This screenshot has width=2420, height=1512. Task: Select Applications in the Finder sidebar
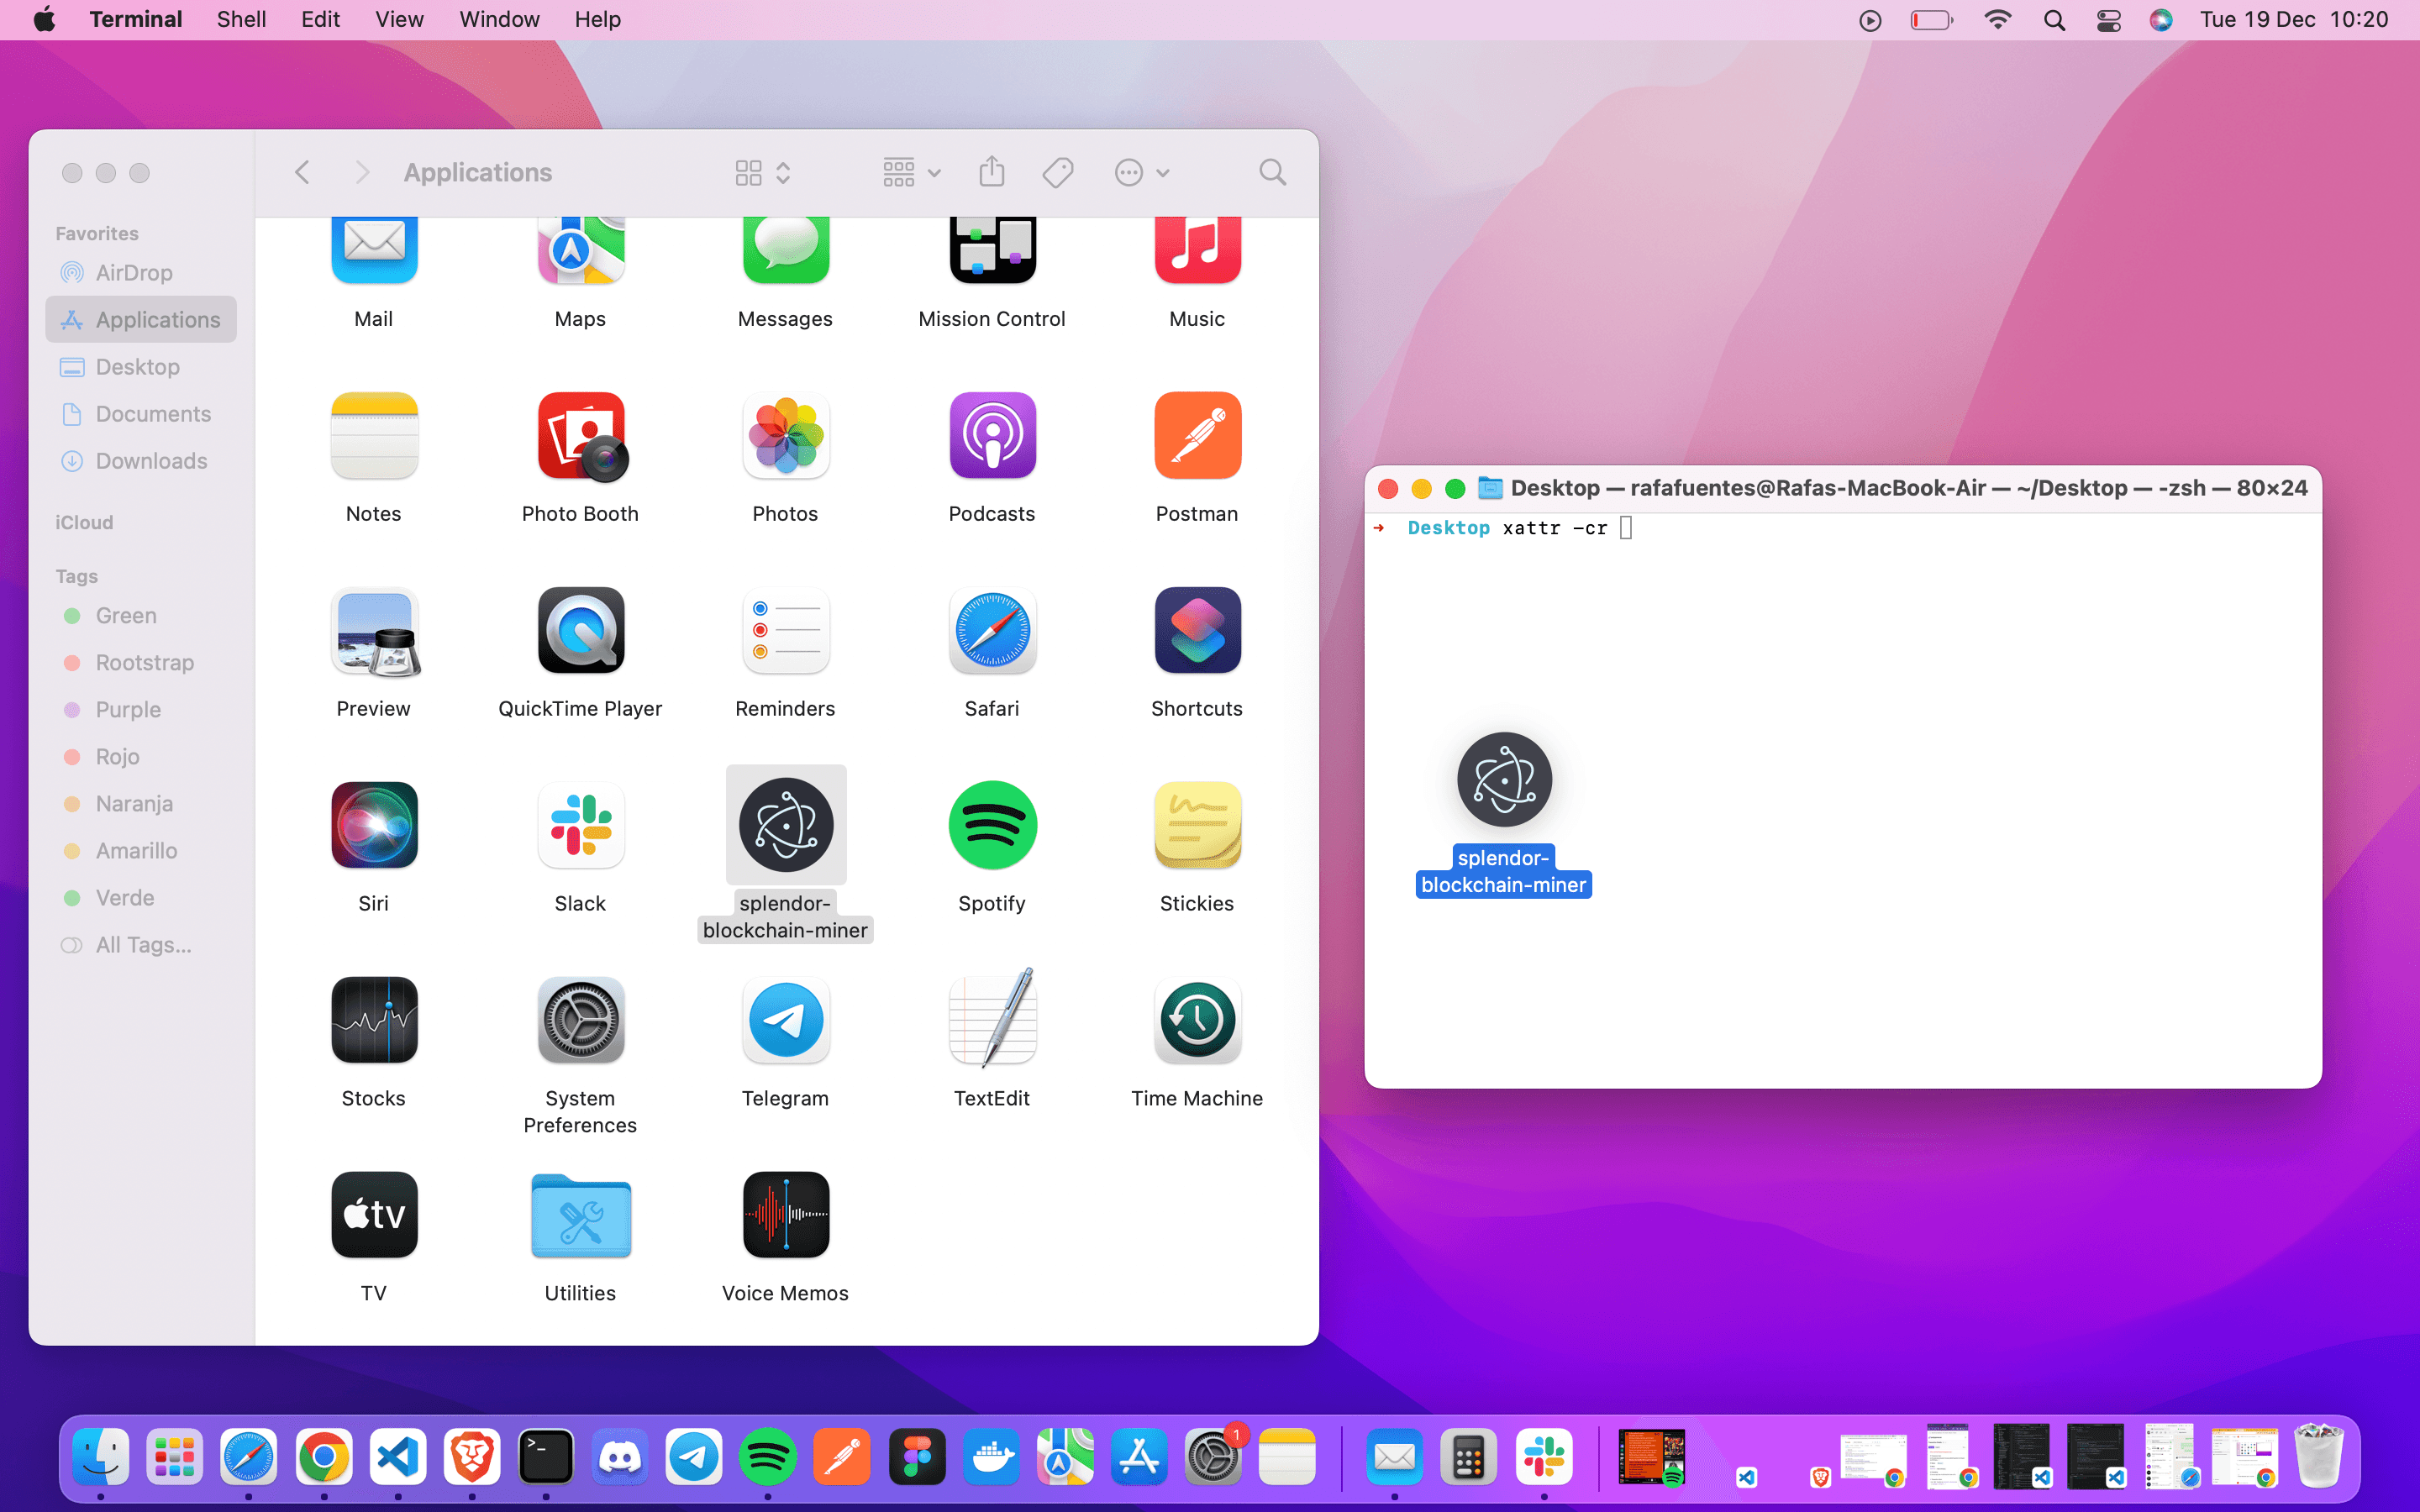(x=141, y=320)
